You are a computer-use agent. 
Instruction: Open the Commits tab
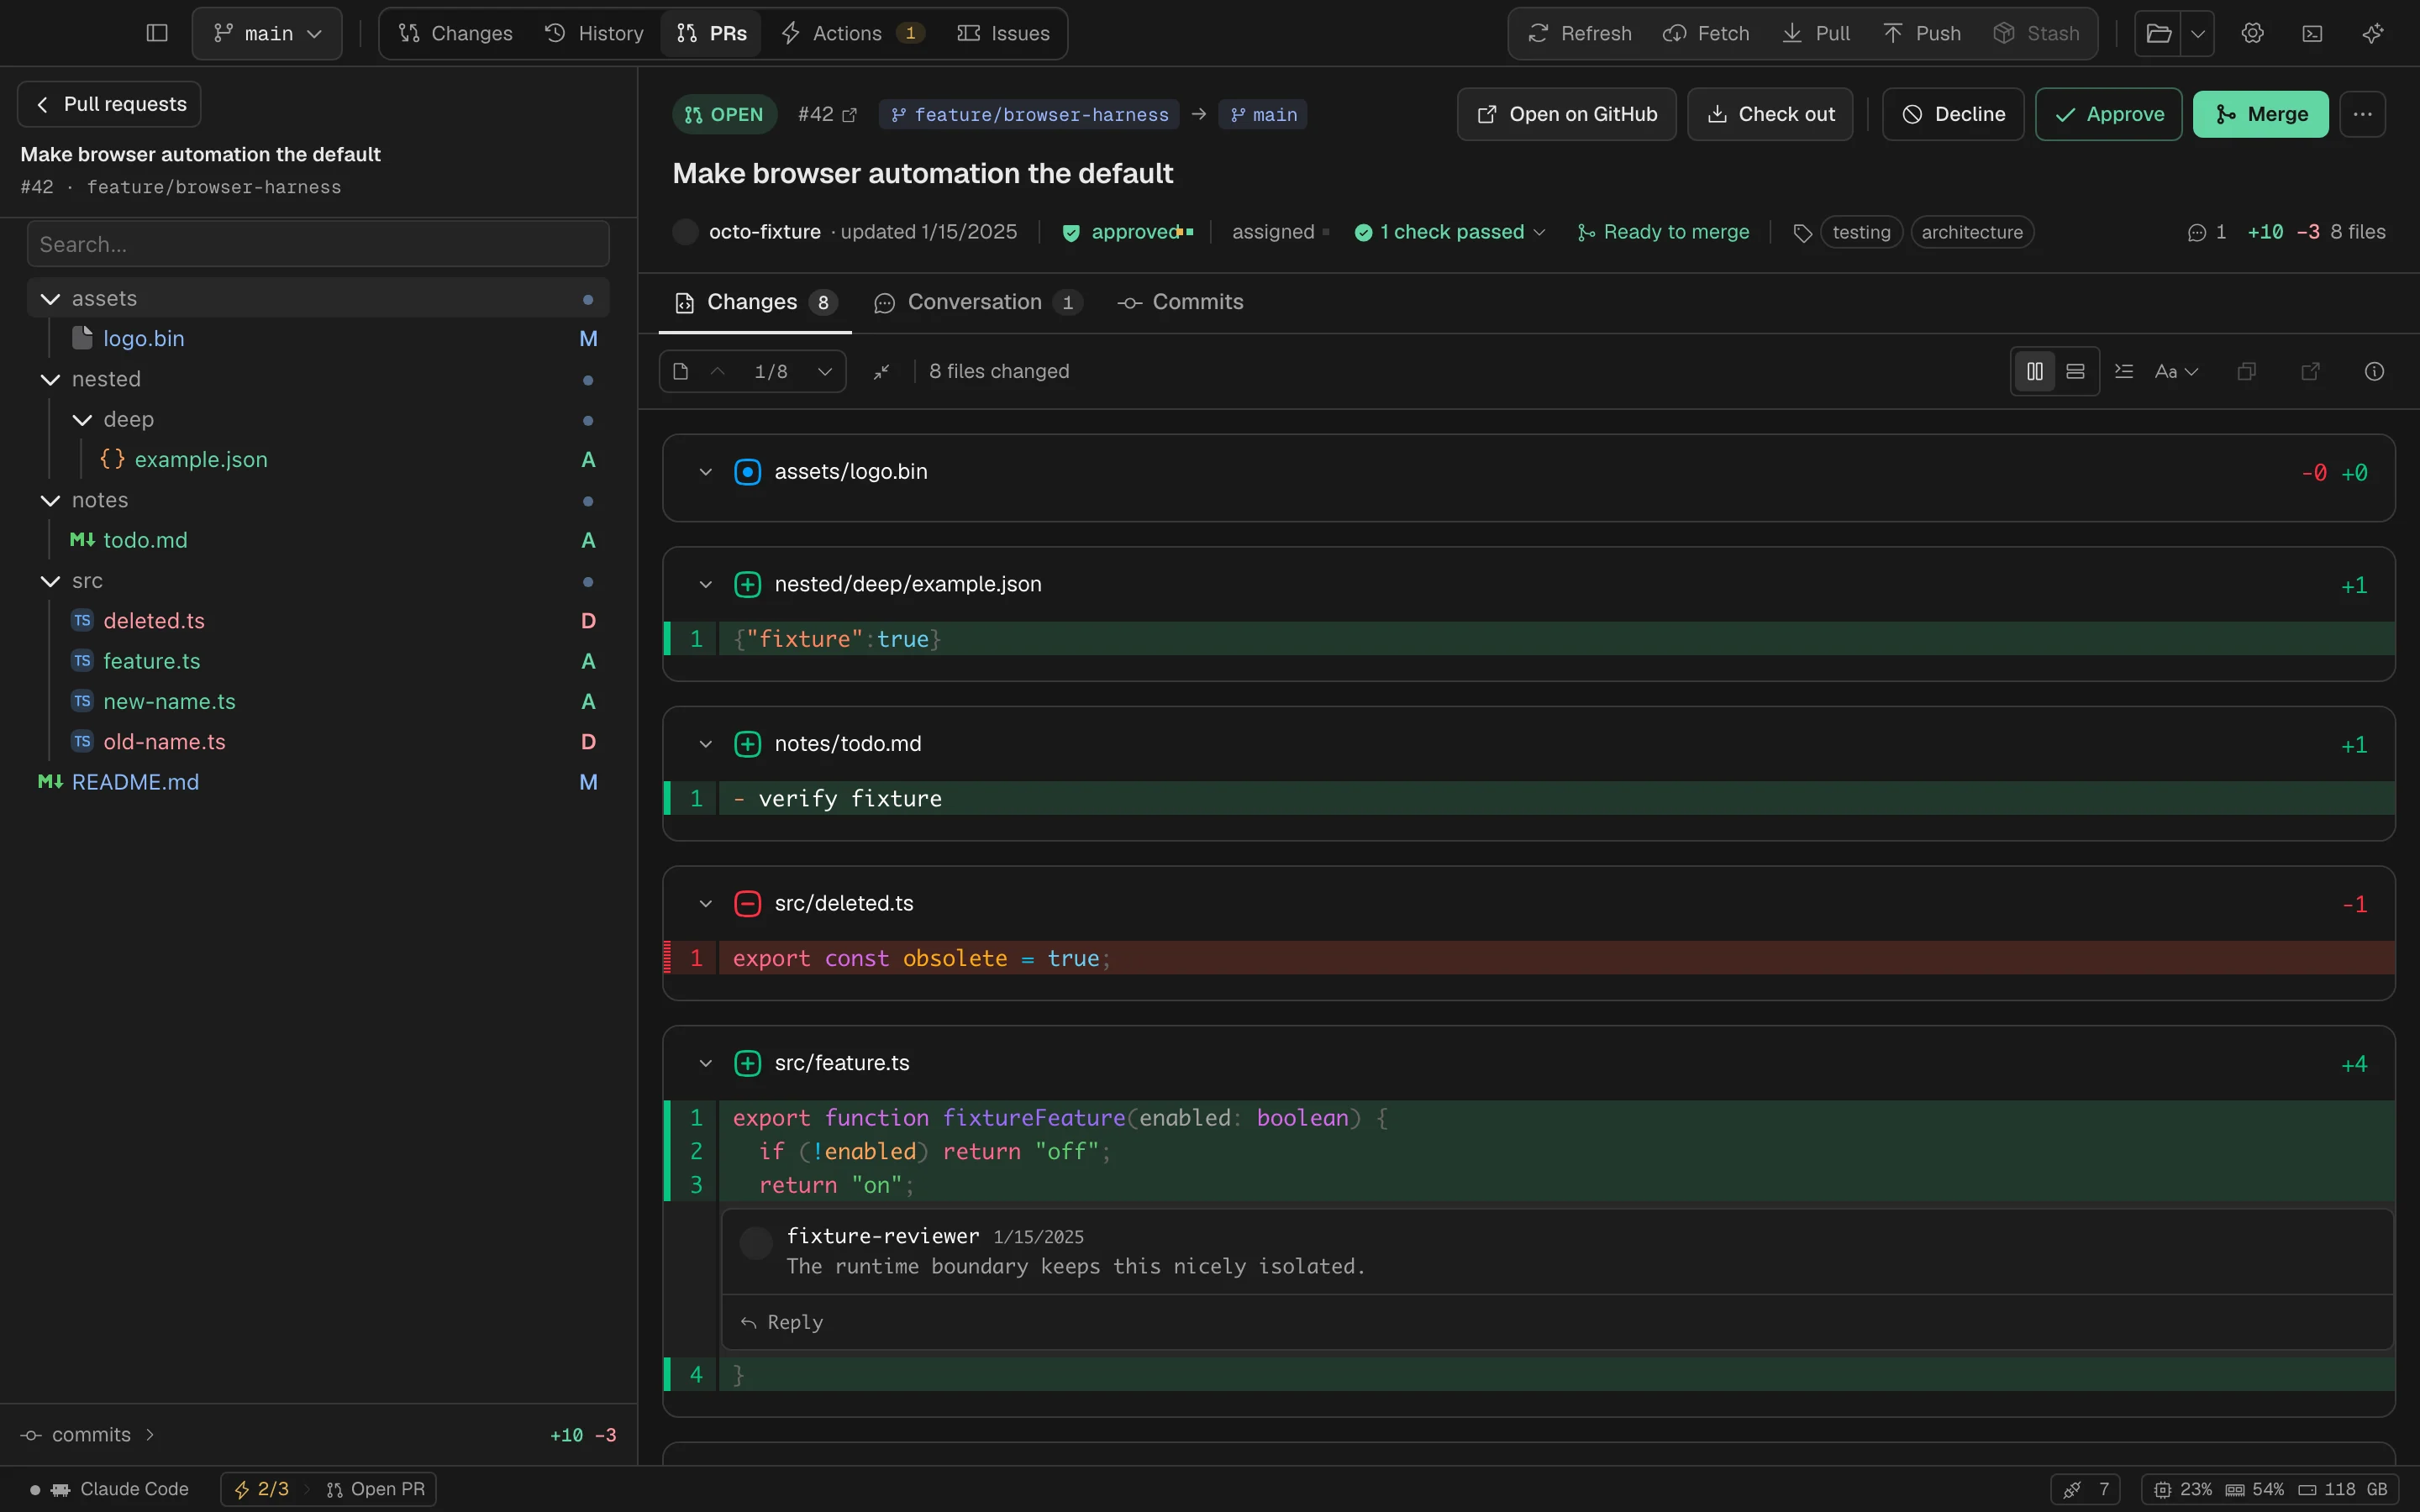click(1180, 302)
